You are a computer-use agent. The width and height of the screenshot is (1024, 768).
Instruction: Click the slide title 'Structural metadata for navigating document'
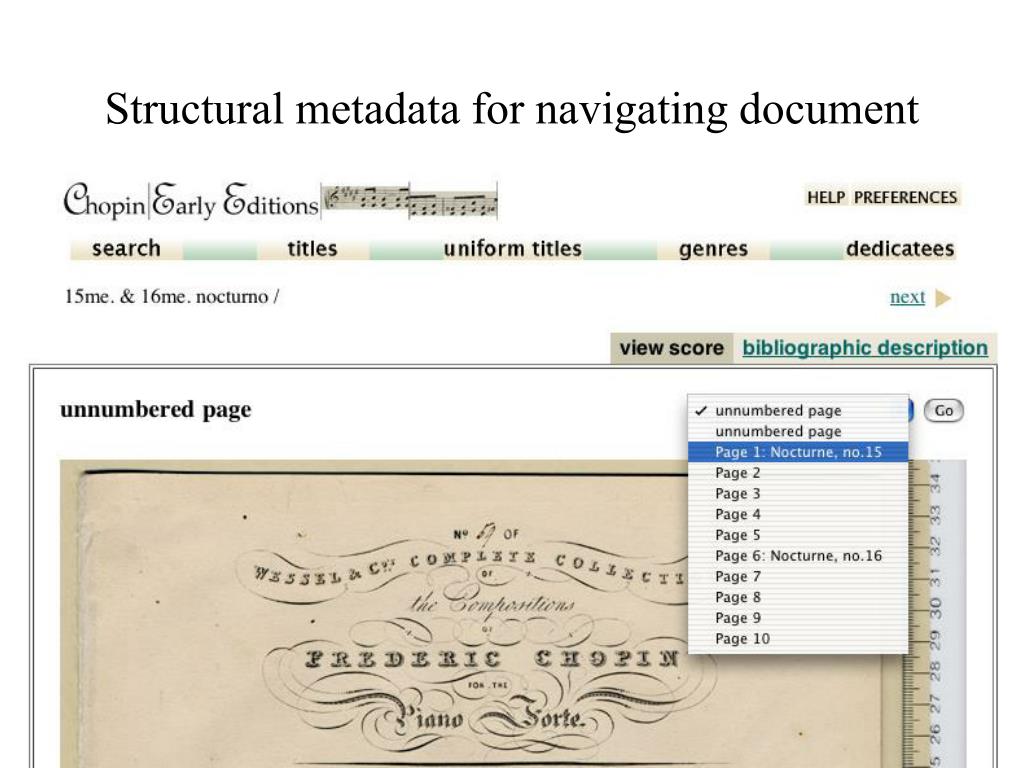point(512,109)
